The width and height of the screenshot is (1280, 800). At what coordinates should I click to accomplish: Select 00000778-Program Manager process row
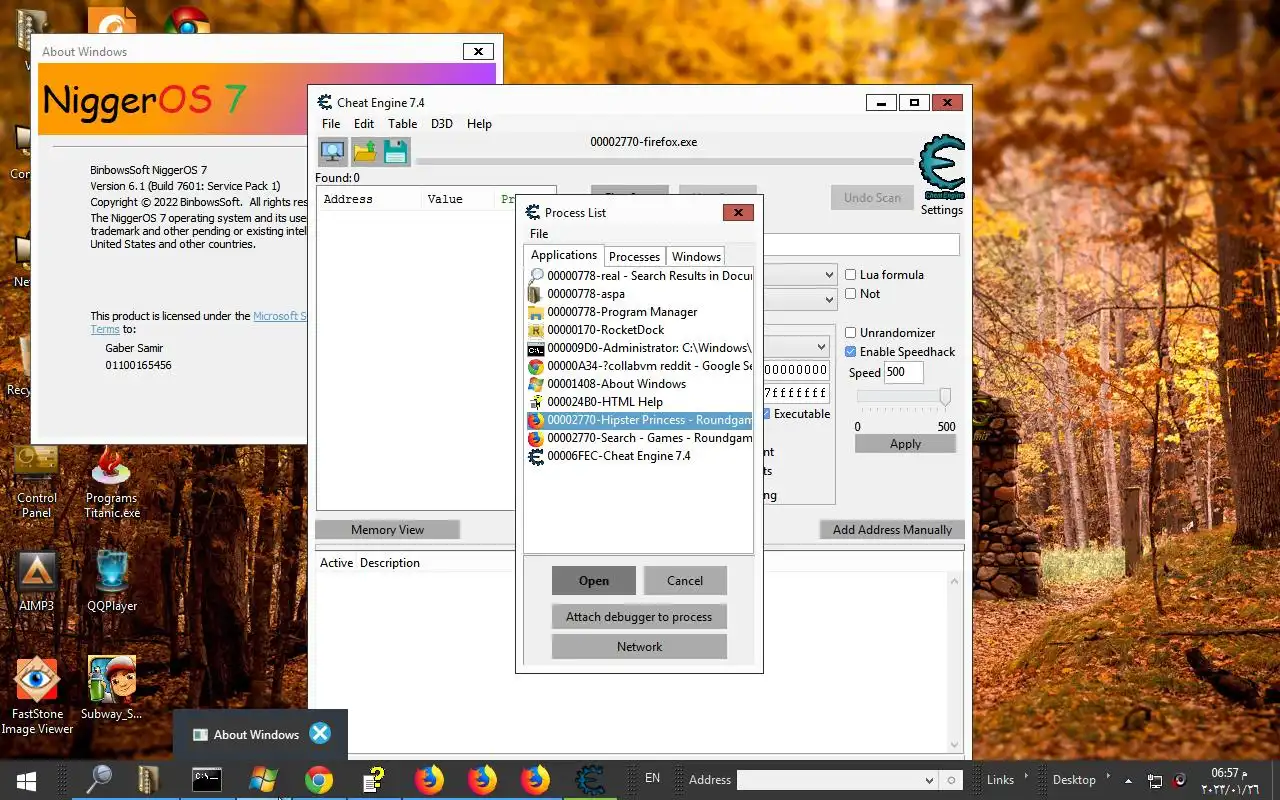(x=638, y=312)
